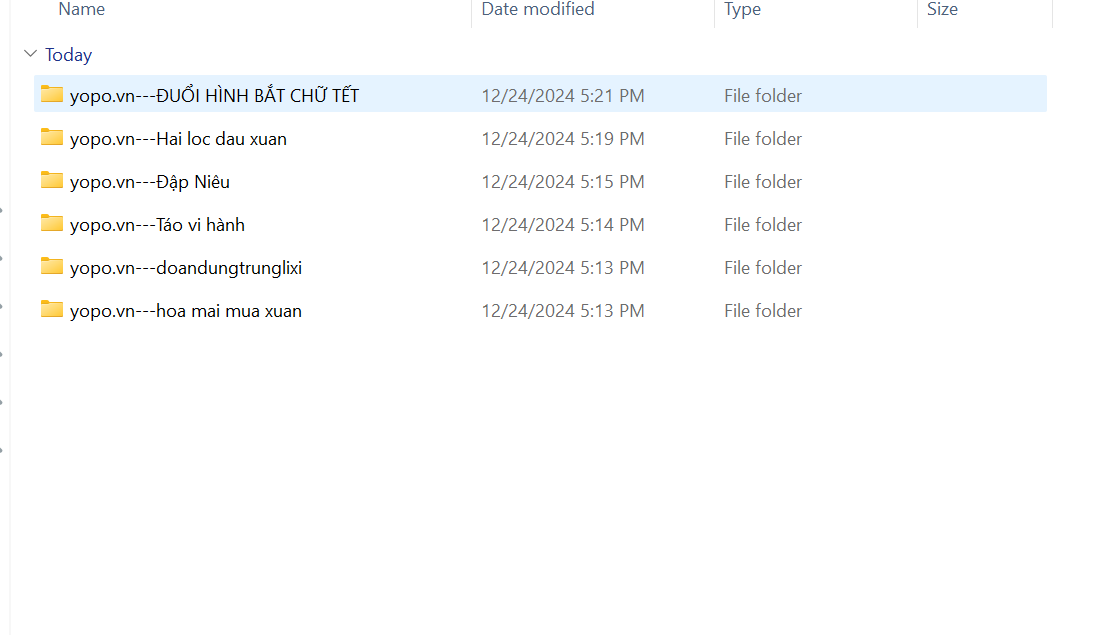Click the hoa mai mua xuan folder icon

coord(52,310)
